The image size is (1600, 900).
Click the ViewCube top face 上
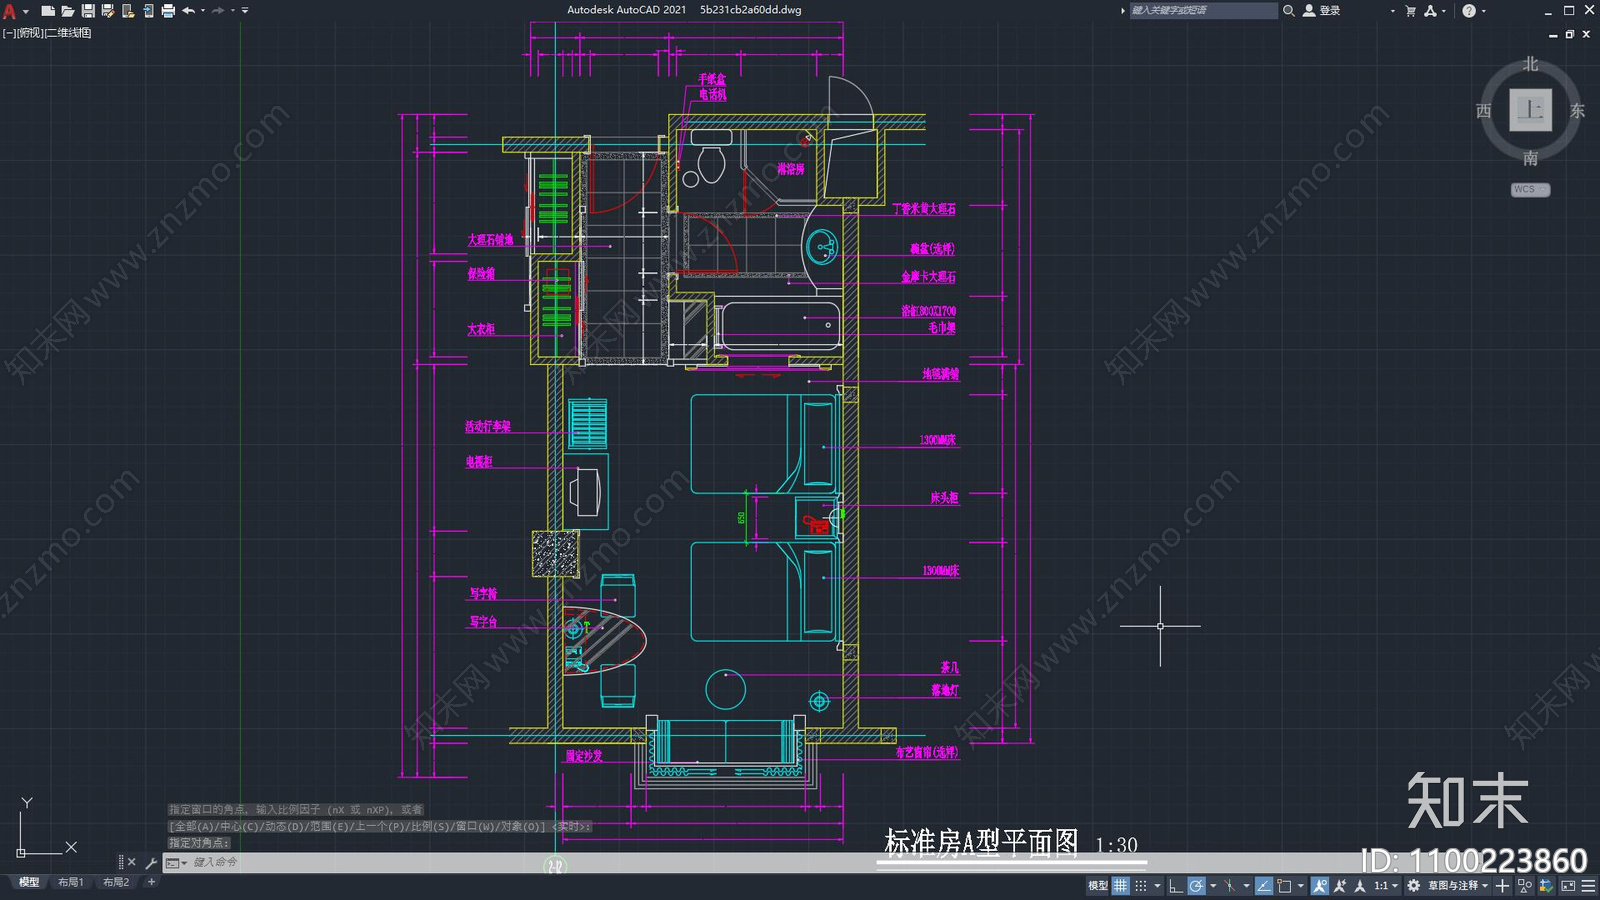point(1530,110)
